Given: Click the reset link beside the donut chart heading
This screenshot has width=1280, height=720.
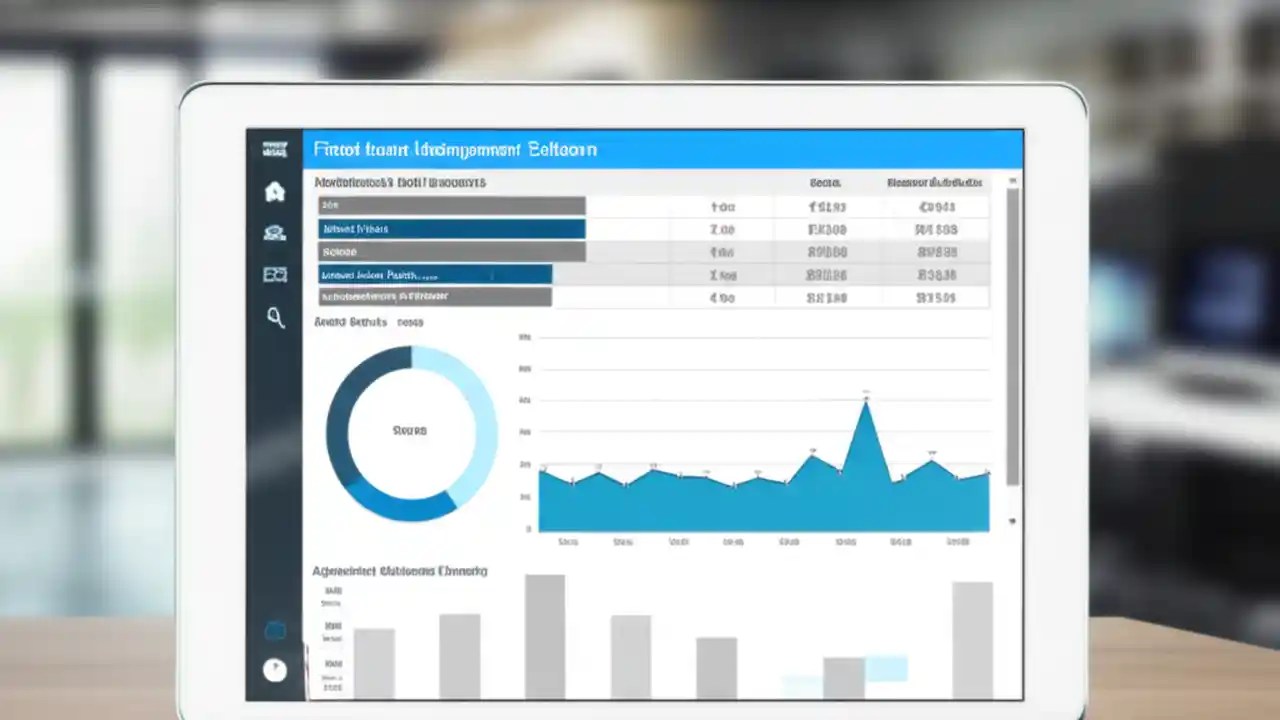Looking at the screenshot, I should tap(409, 322).
